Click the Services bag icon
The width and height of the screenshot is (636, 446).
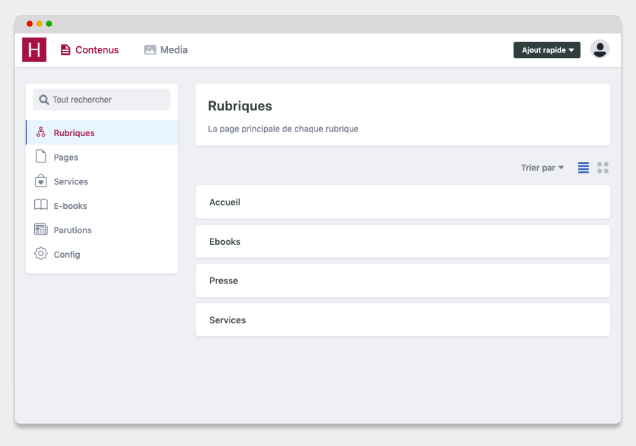pyautogui.click(x=41, y=181)
